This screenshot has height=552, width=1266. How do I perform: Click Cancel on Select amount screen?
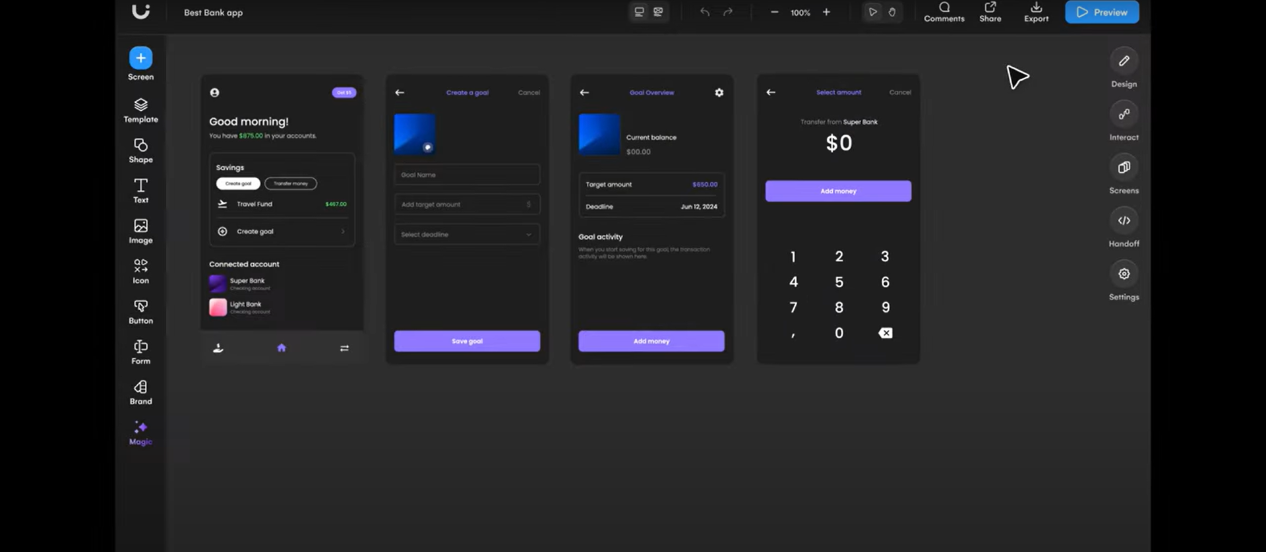(x=900, y=92)
